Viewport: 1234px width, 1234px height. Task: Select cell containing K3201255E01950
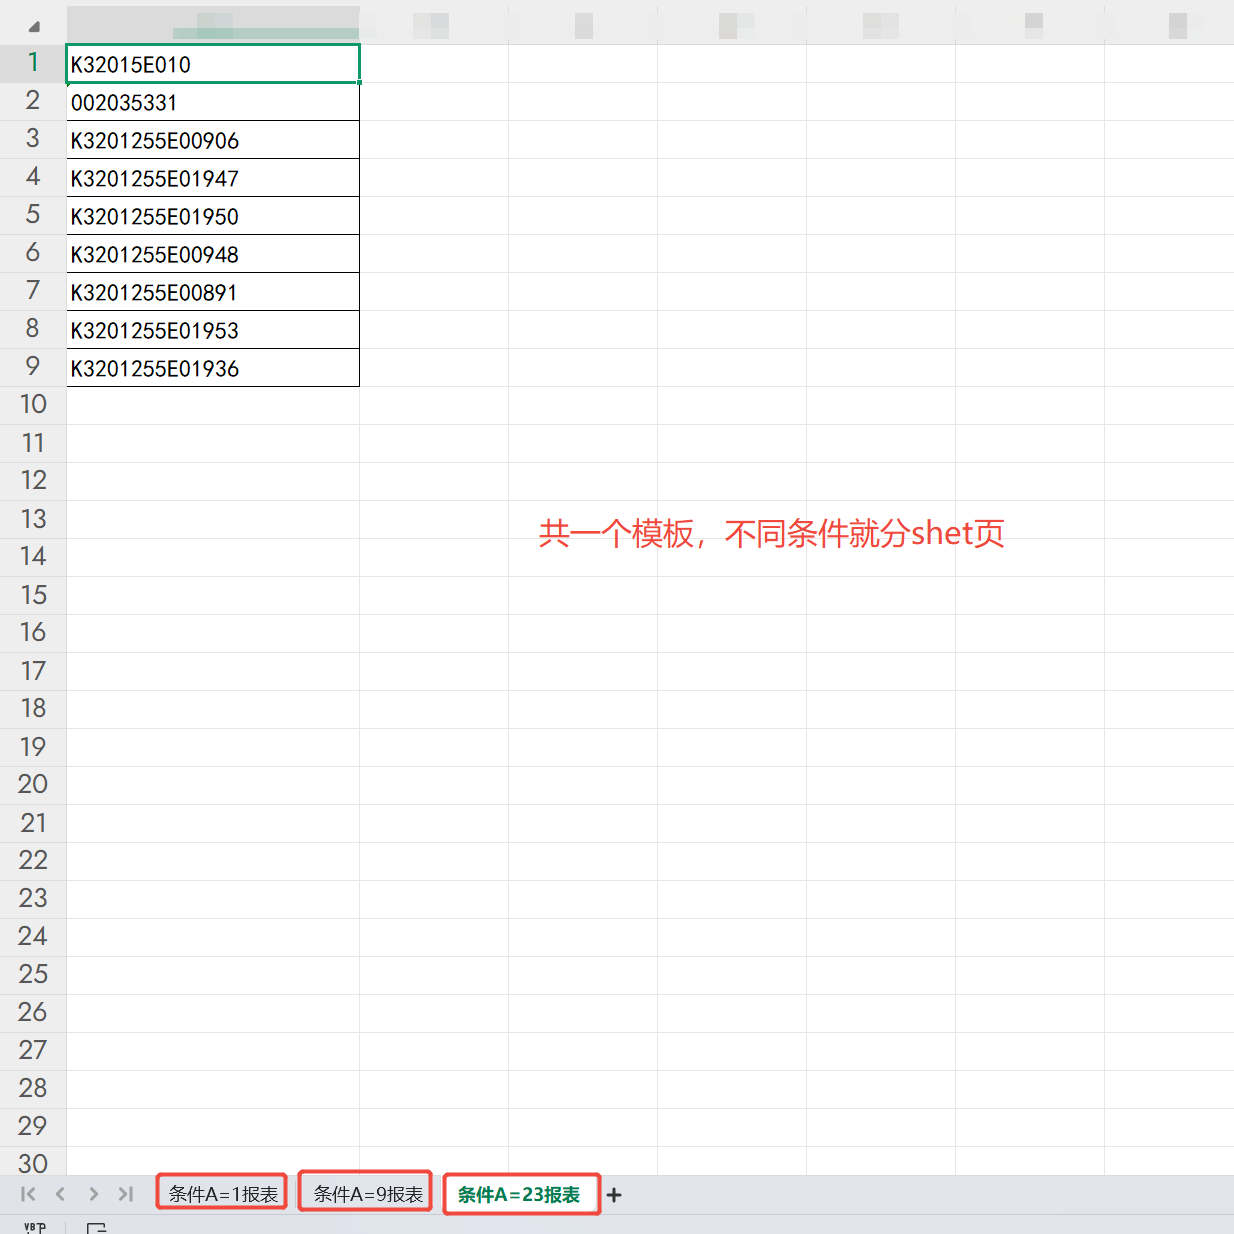coord(213,216)
